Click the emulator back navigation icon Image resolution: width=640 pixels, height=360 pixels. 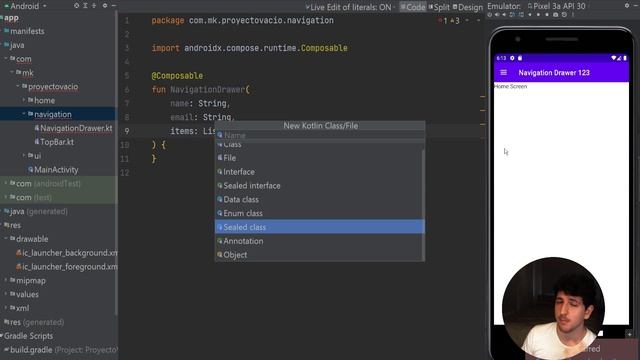tap(530, 15)
